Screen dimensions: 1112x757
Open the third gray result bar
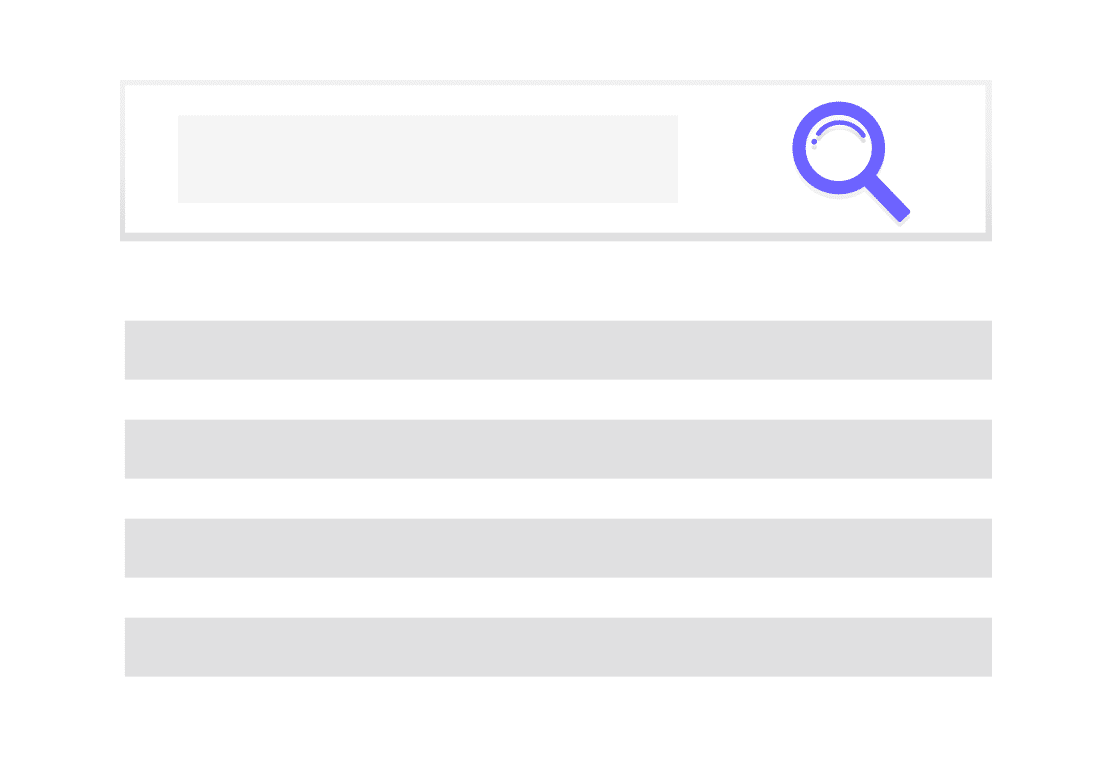click(x=558, y=548)
